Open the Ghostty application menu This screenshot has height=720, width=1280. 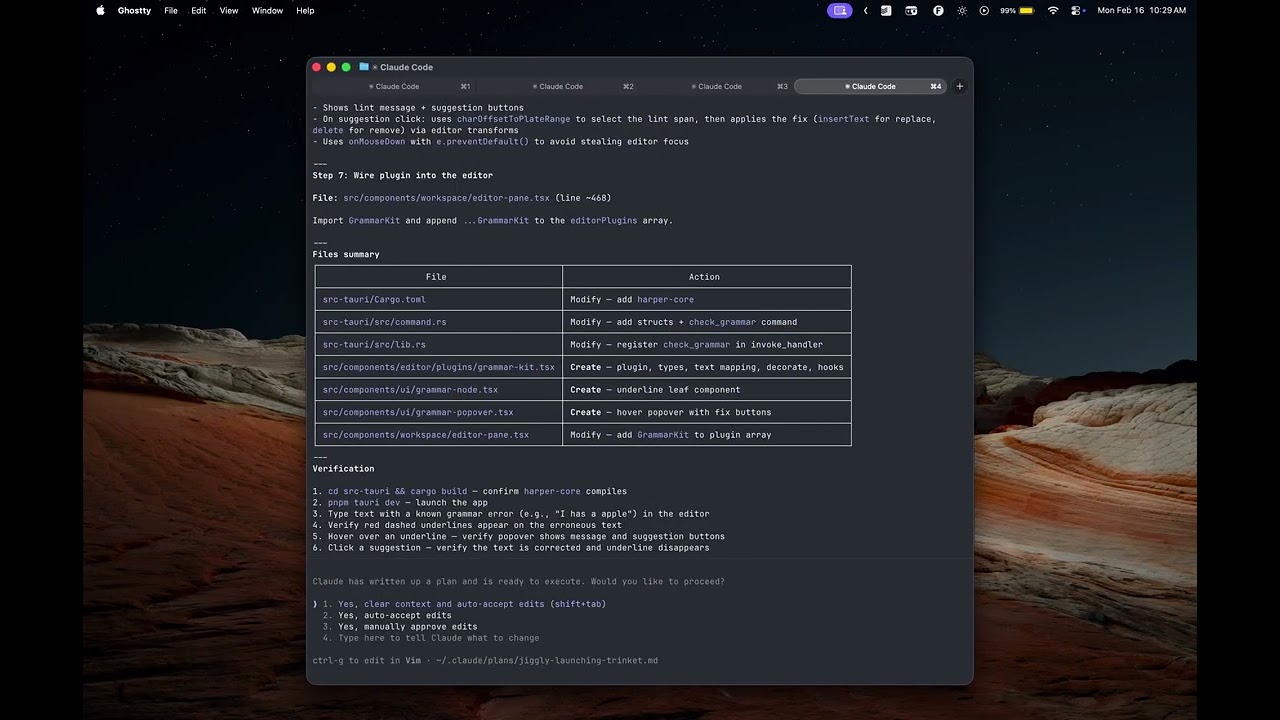(x=134, y=10)
